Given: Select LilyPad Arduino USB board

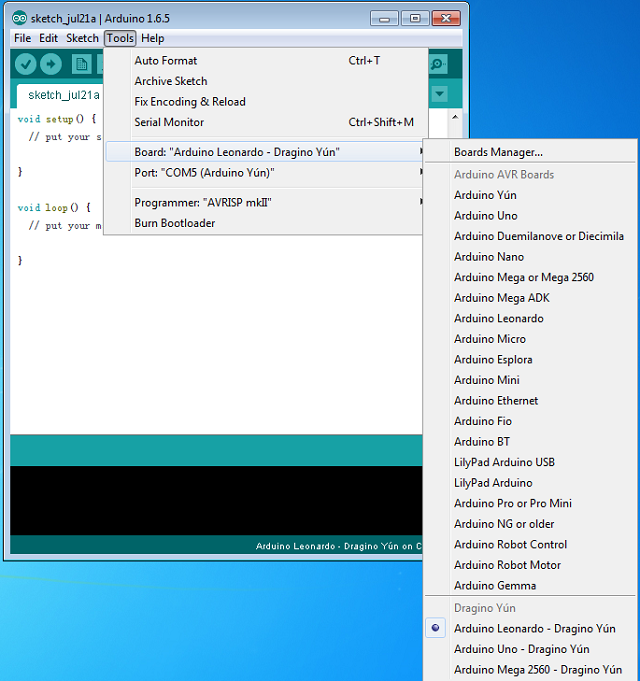Looking at the screenshot, I should pyautogui.click(x=530, y=462).
